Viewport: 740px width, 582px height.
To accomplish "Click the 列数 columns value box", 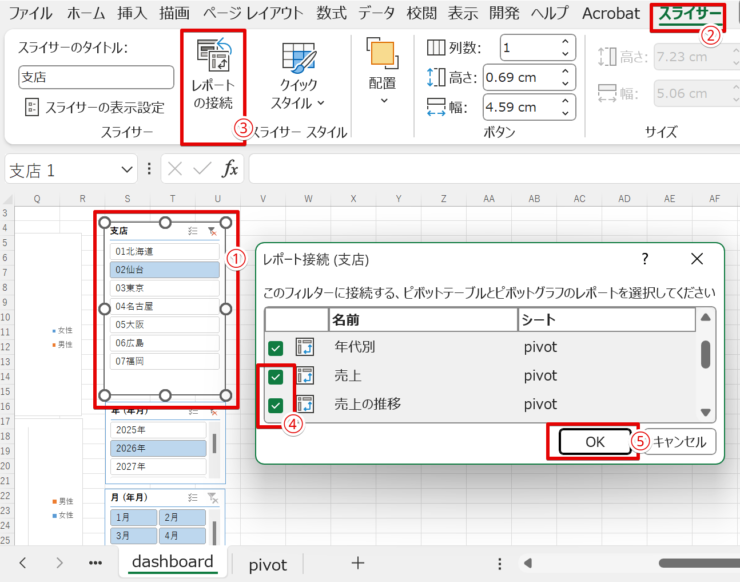I will [530, 48].
